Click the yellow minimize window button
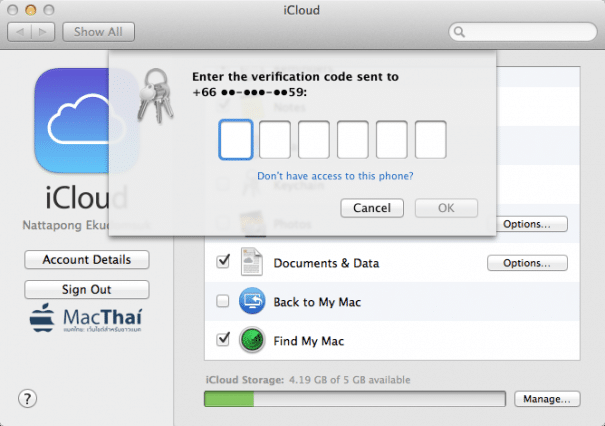 pos(30,10)
